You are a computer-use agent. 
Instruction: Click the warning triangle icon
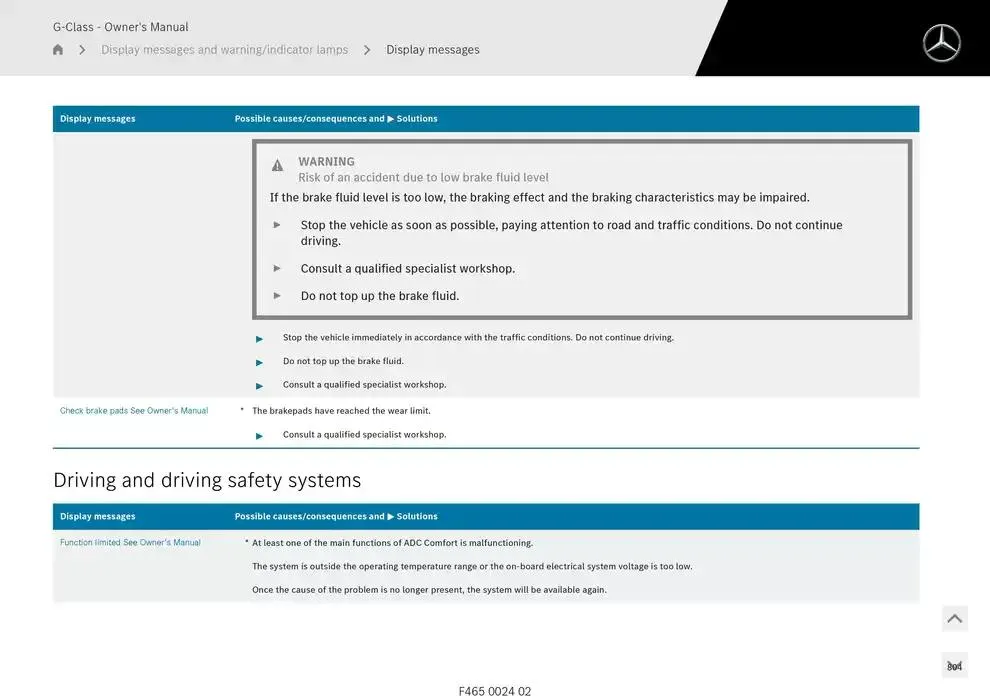coord(278,165)
